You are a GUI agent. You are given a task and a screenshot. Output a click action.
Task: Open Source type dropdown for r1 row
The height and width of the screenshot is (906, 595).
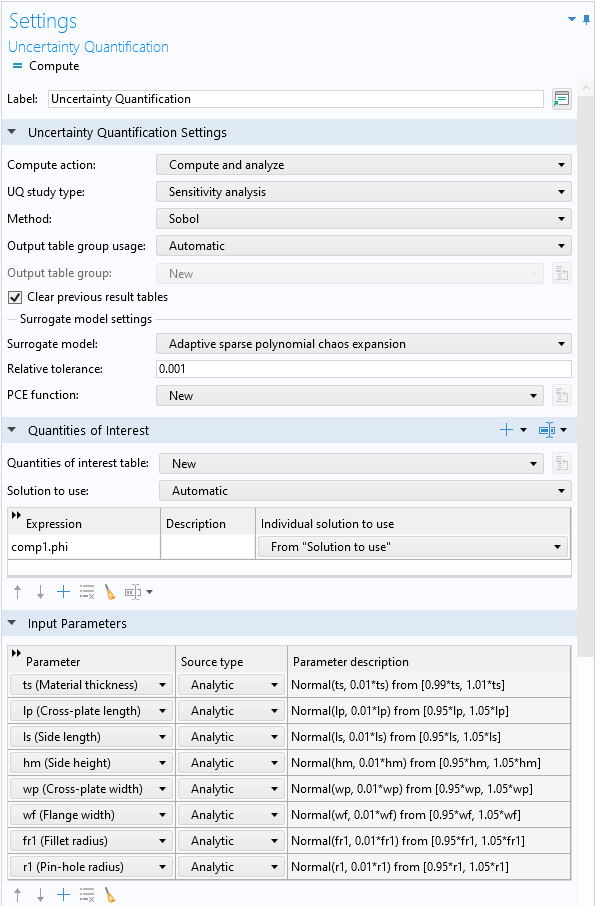[x=231, y=867]
